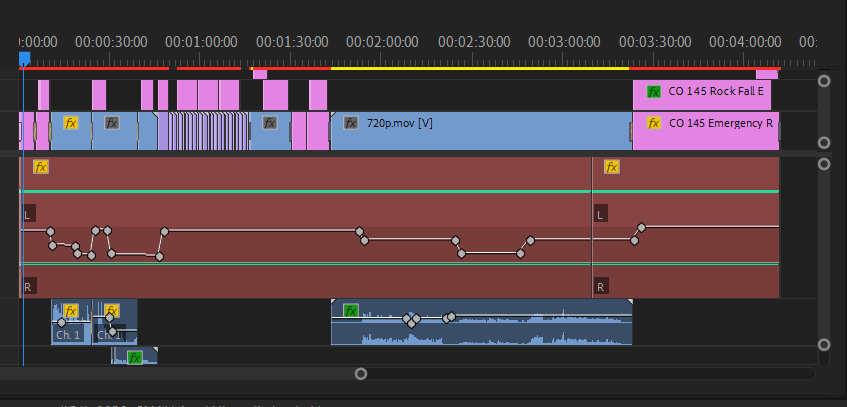Click the yellow fx badge on the second red audio clip
The width and height of the screenshot is (847, 407).
coord(612,167)
